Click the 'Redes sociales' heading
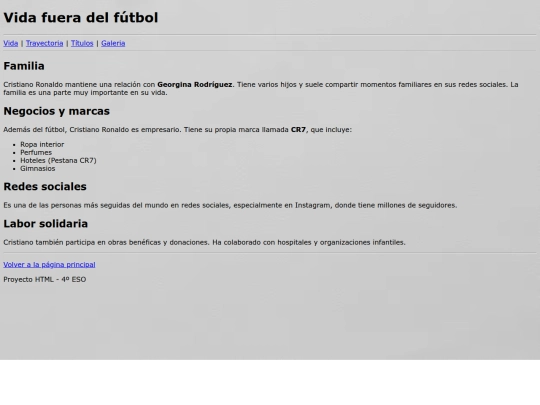Screen dimensions: 540x405 pyautogui.click(x=45, y=186)
